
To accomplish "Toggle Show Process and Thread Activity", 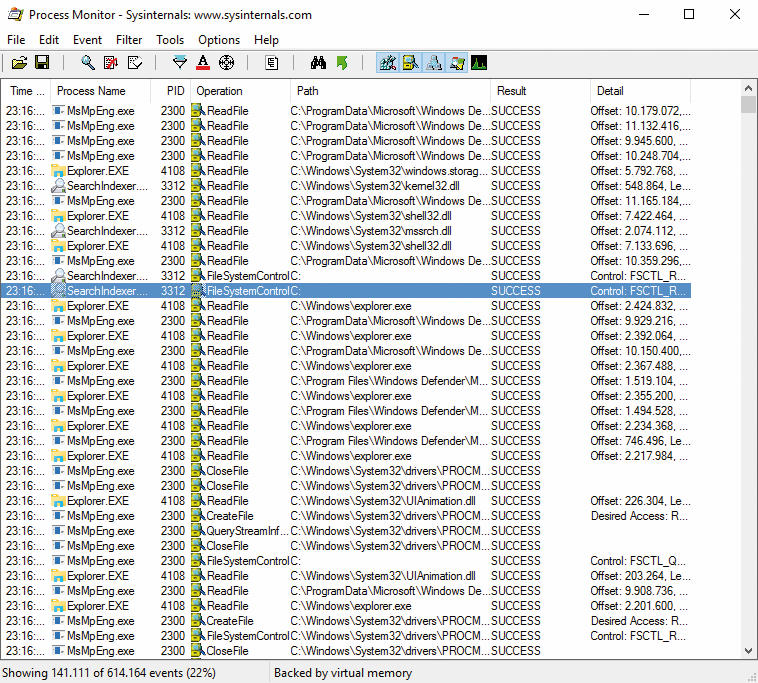I will coord(456,63).
